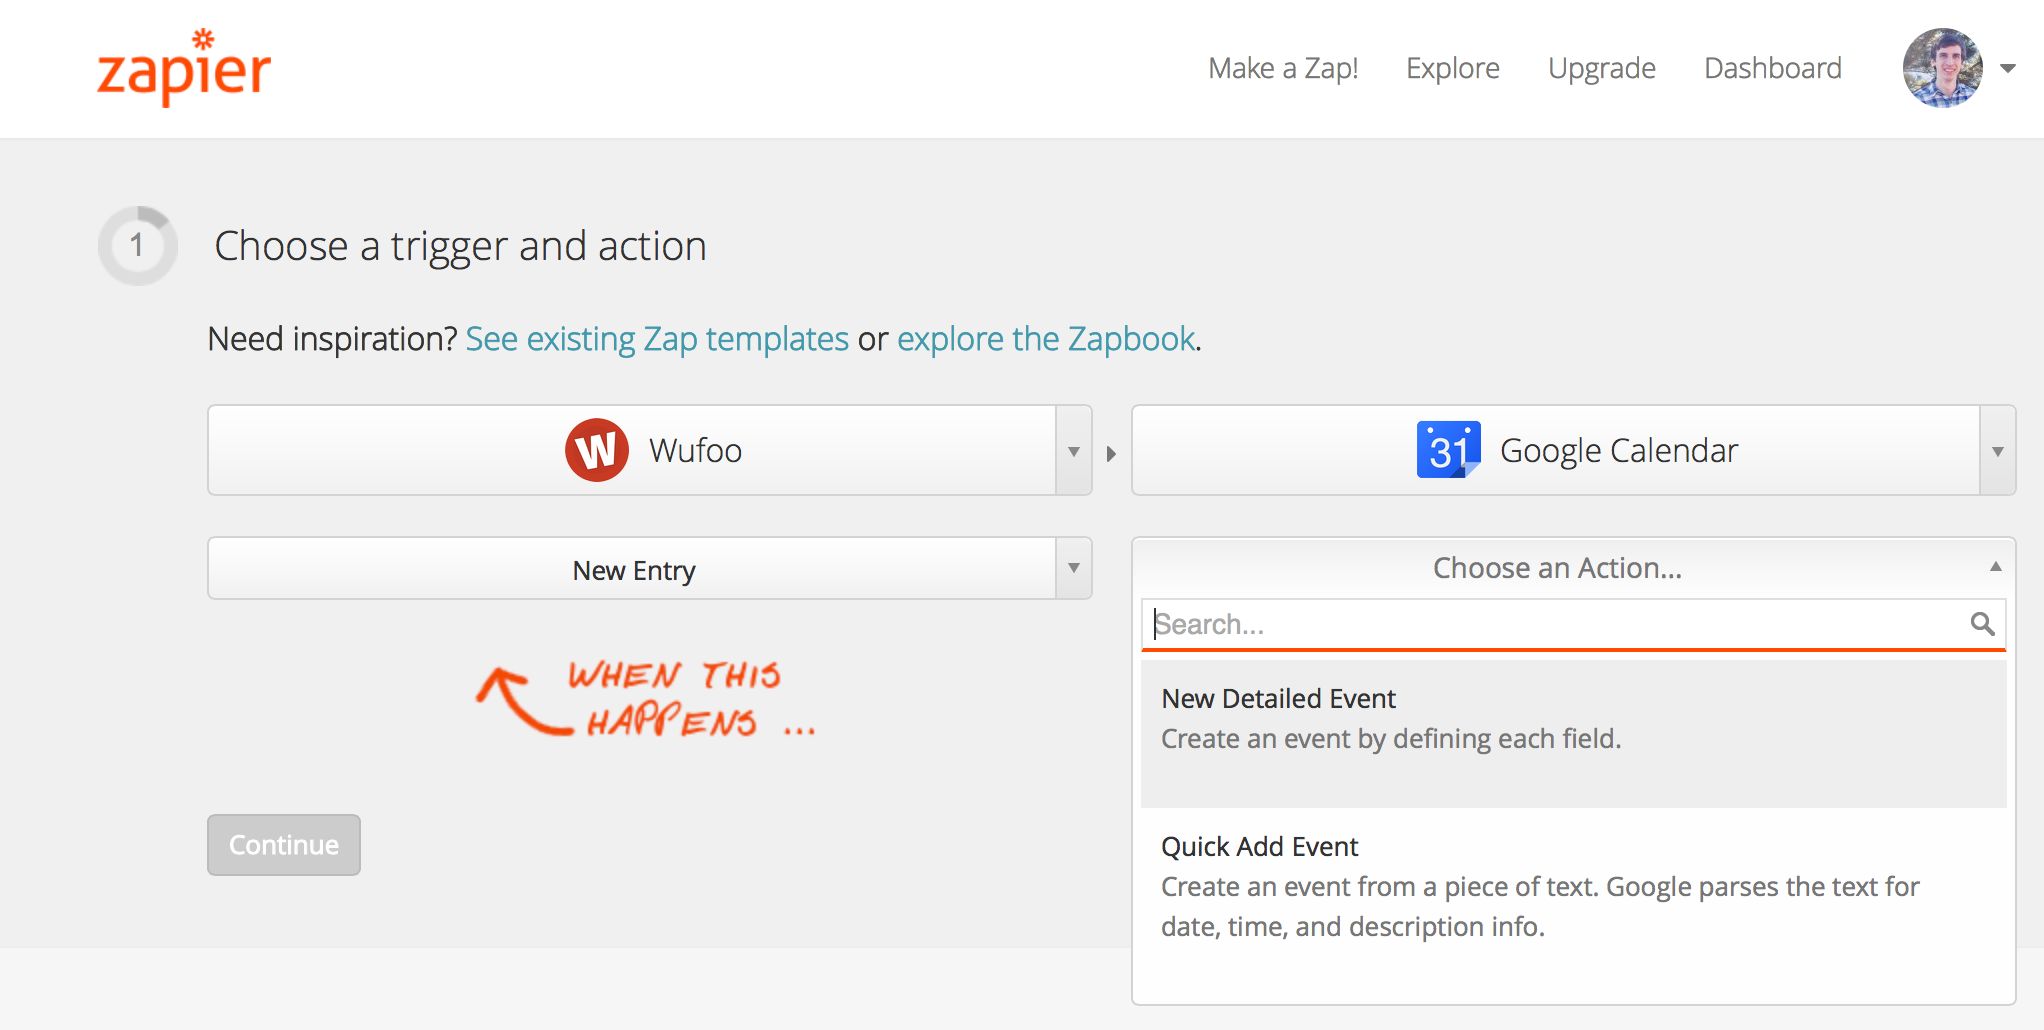Follow the explore the Zapbook link
This screenshot has height=1030, width=2044.
[1045, 339]
